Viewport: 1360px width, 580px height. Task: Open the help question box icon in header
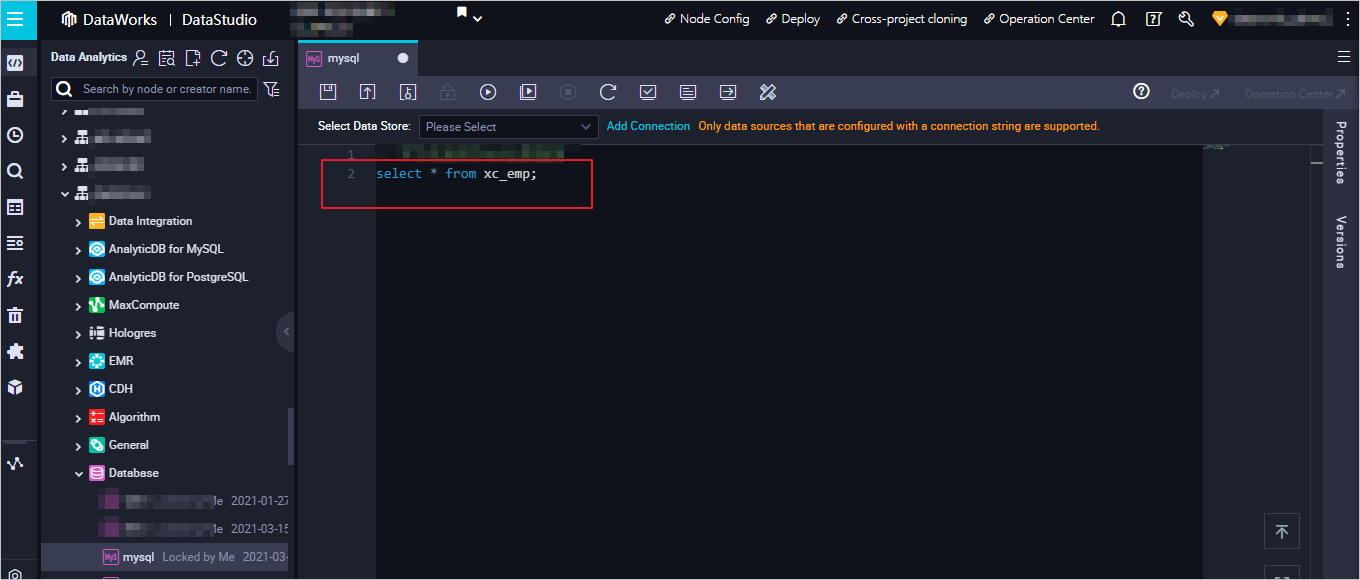[x=1153, y=19]
